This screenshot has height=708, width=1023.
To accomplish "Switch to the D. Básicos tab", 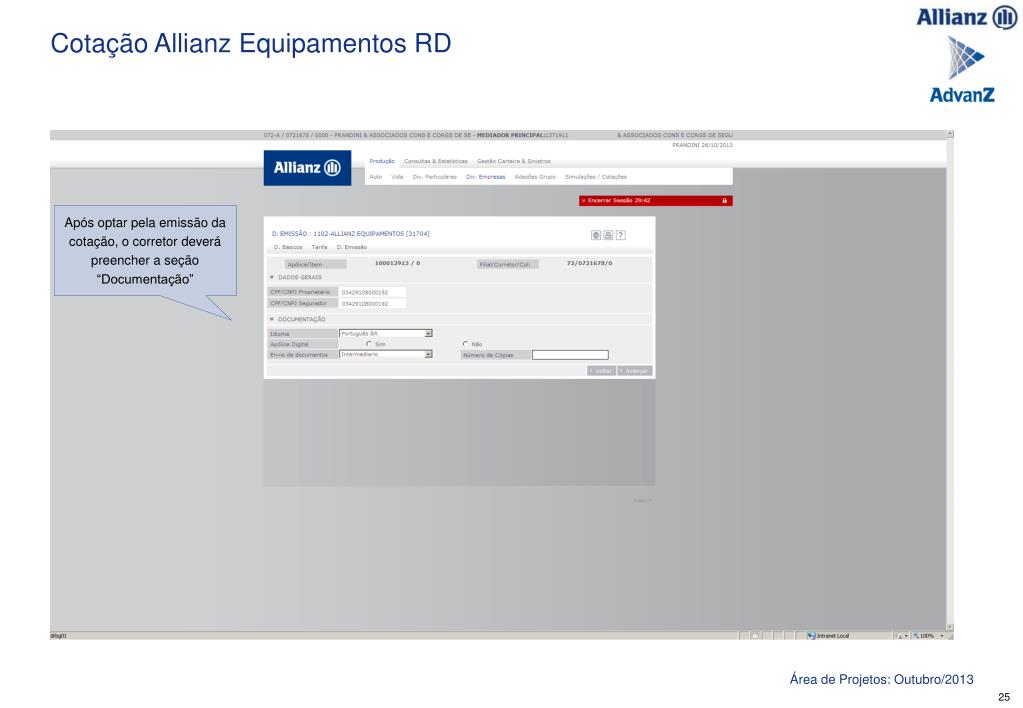I will click(x=288, y=247).
